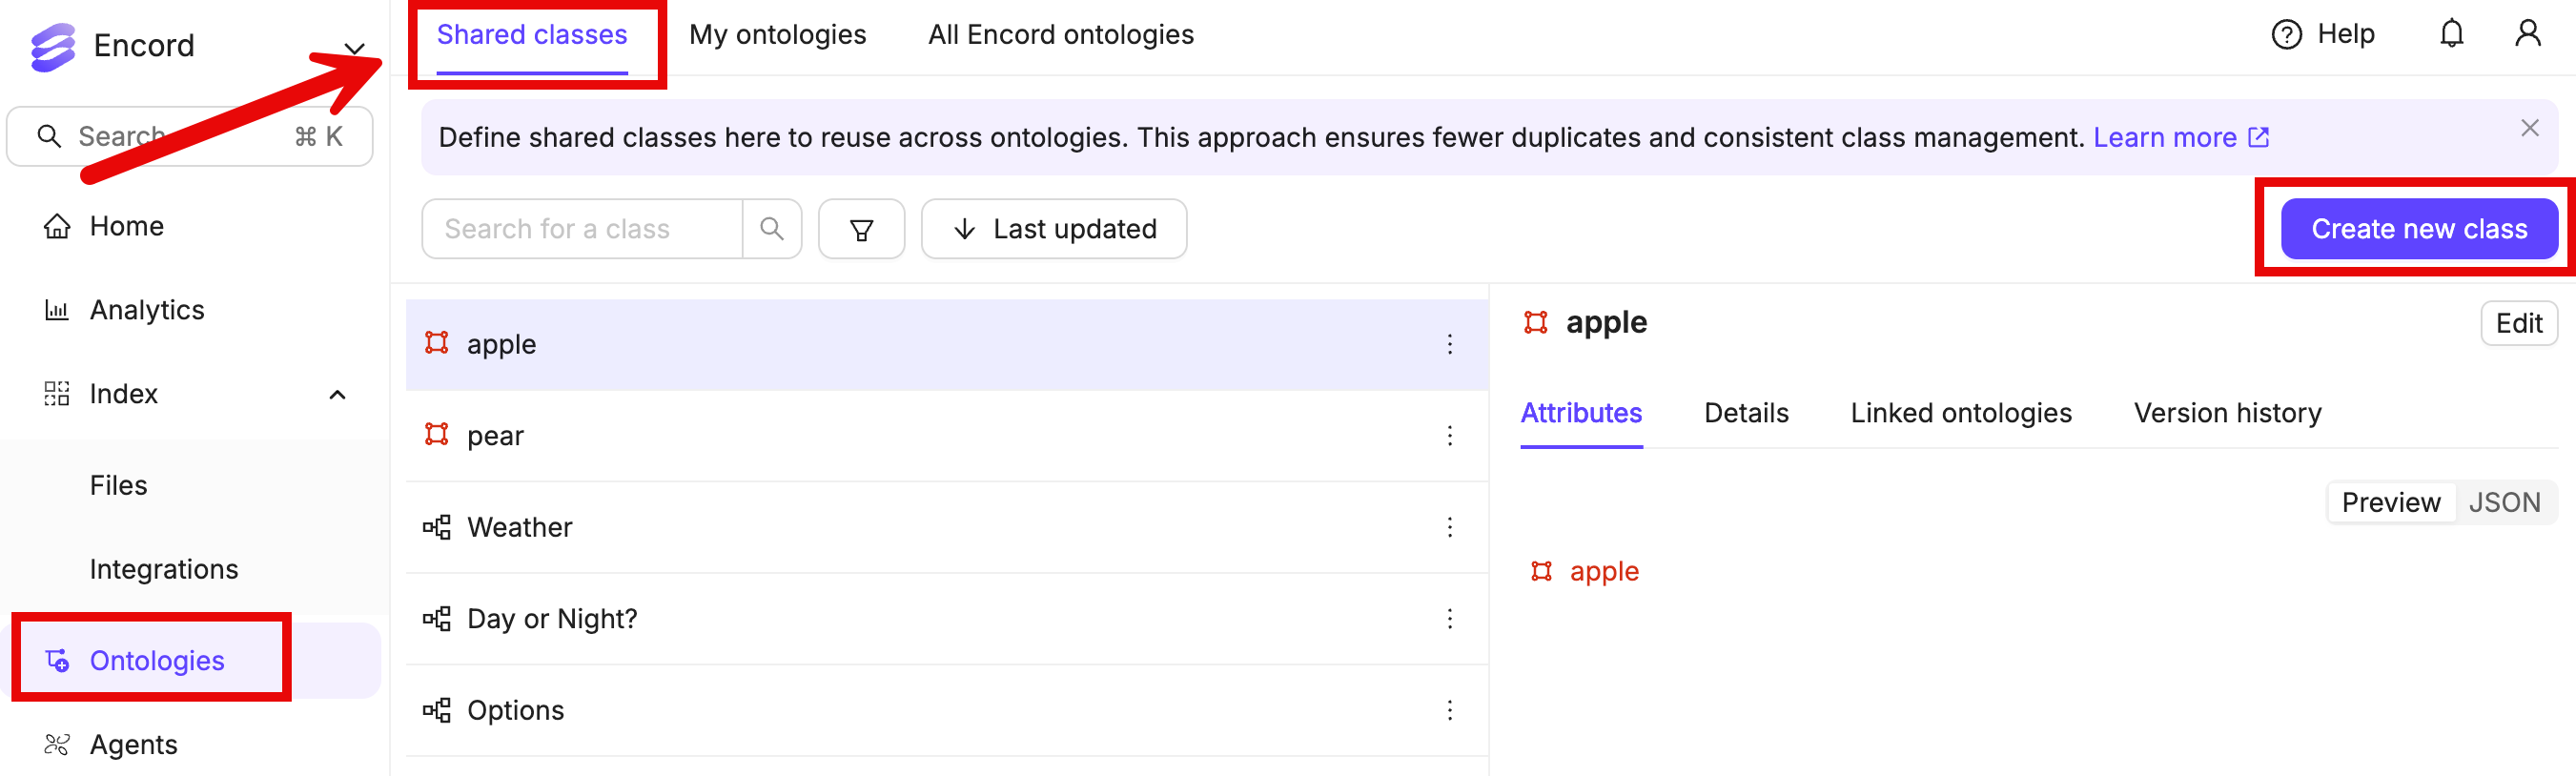Open the Linked ontologies tab
2576x776 pixels.
pos(1960,413)
